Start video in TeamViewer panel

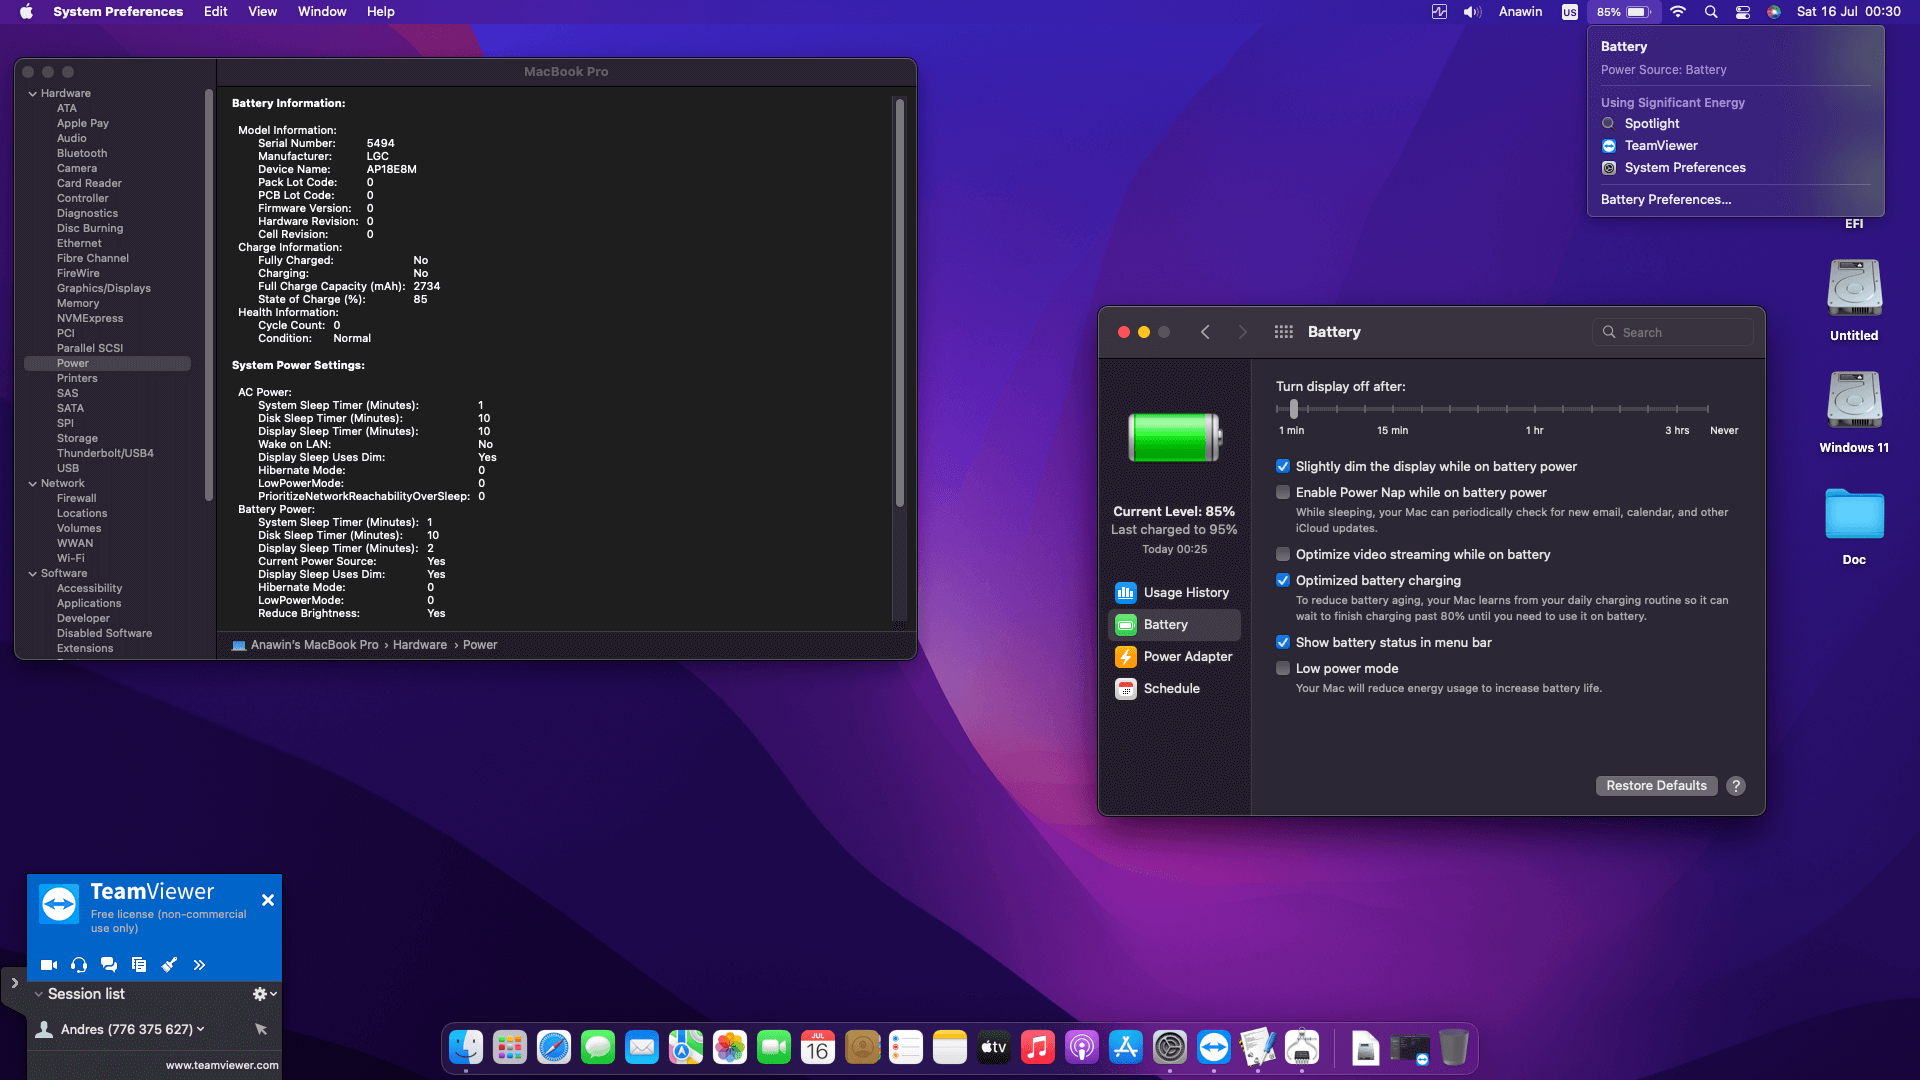[49, 965]
